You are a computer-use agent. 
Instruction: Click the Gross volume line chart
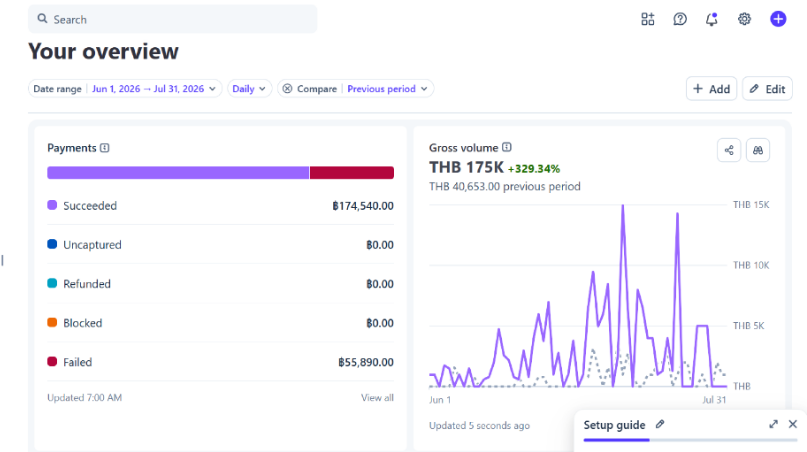point(578,296)
